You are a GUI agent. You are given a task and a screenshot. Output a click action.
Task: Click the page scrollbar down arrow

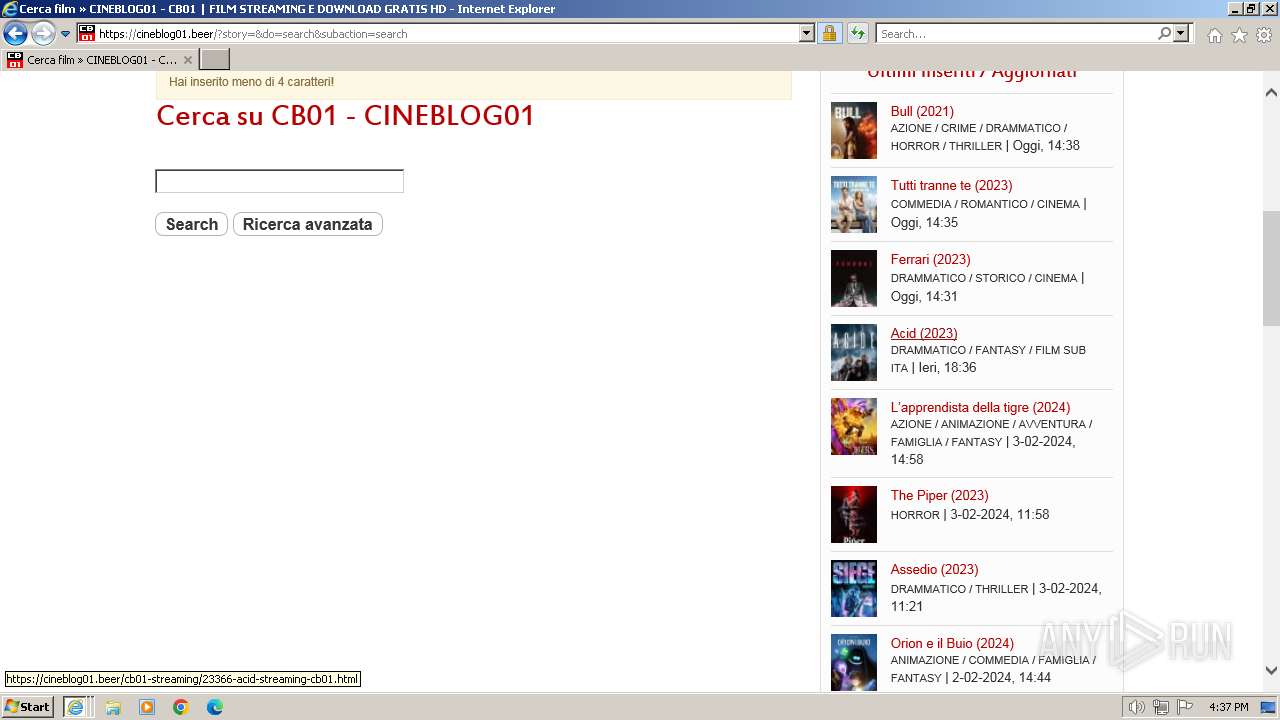point(1271,671)
